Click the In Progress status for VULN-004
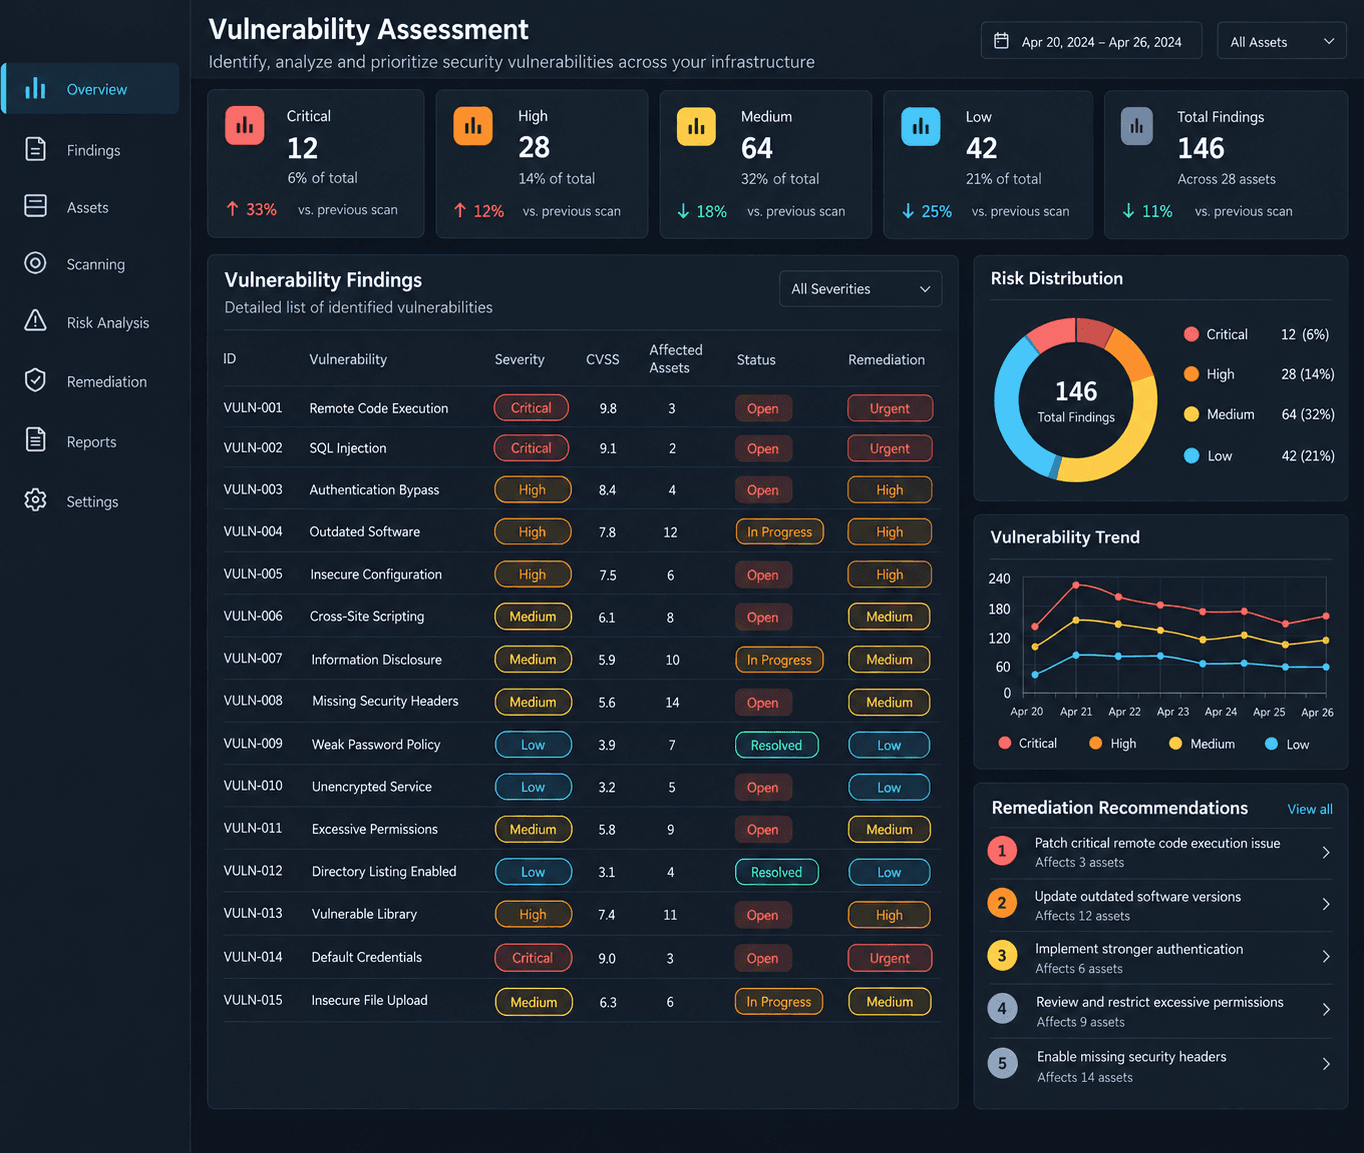 [x=779, y=532]
